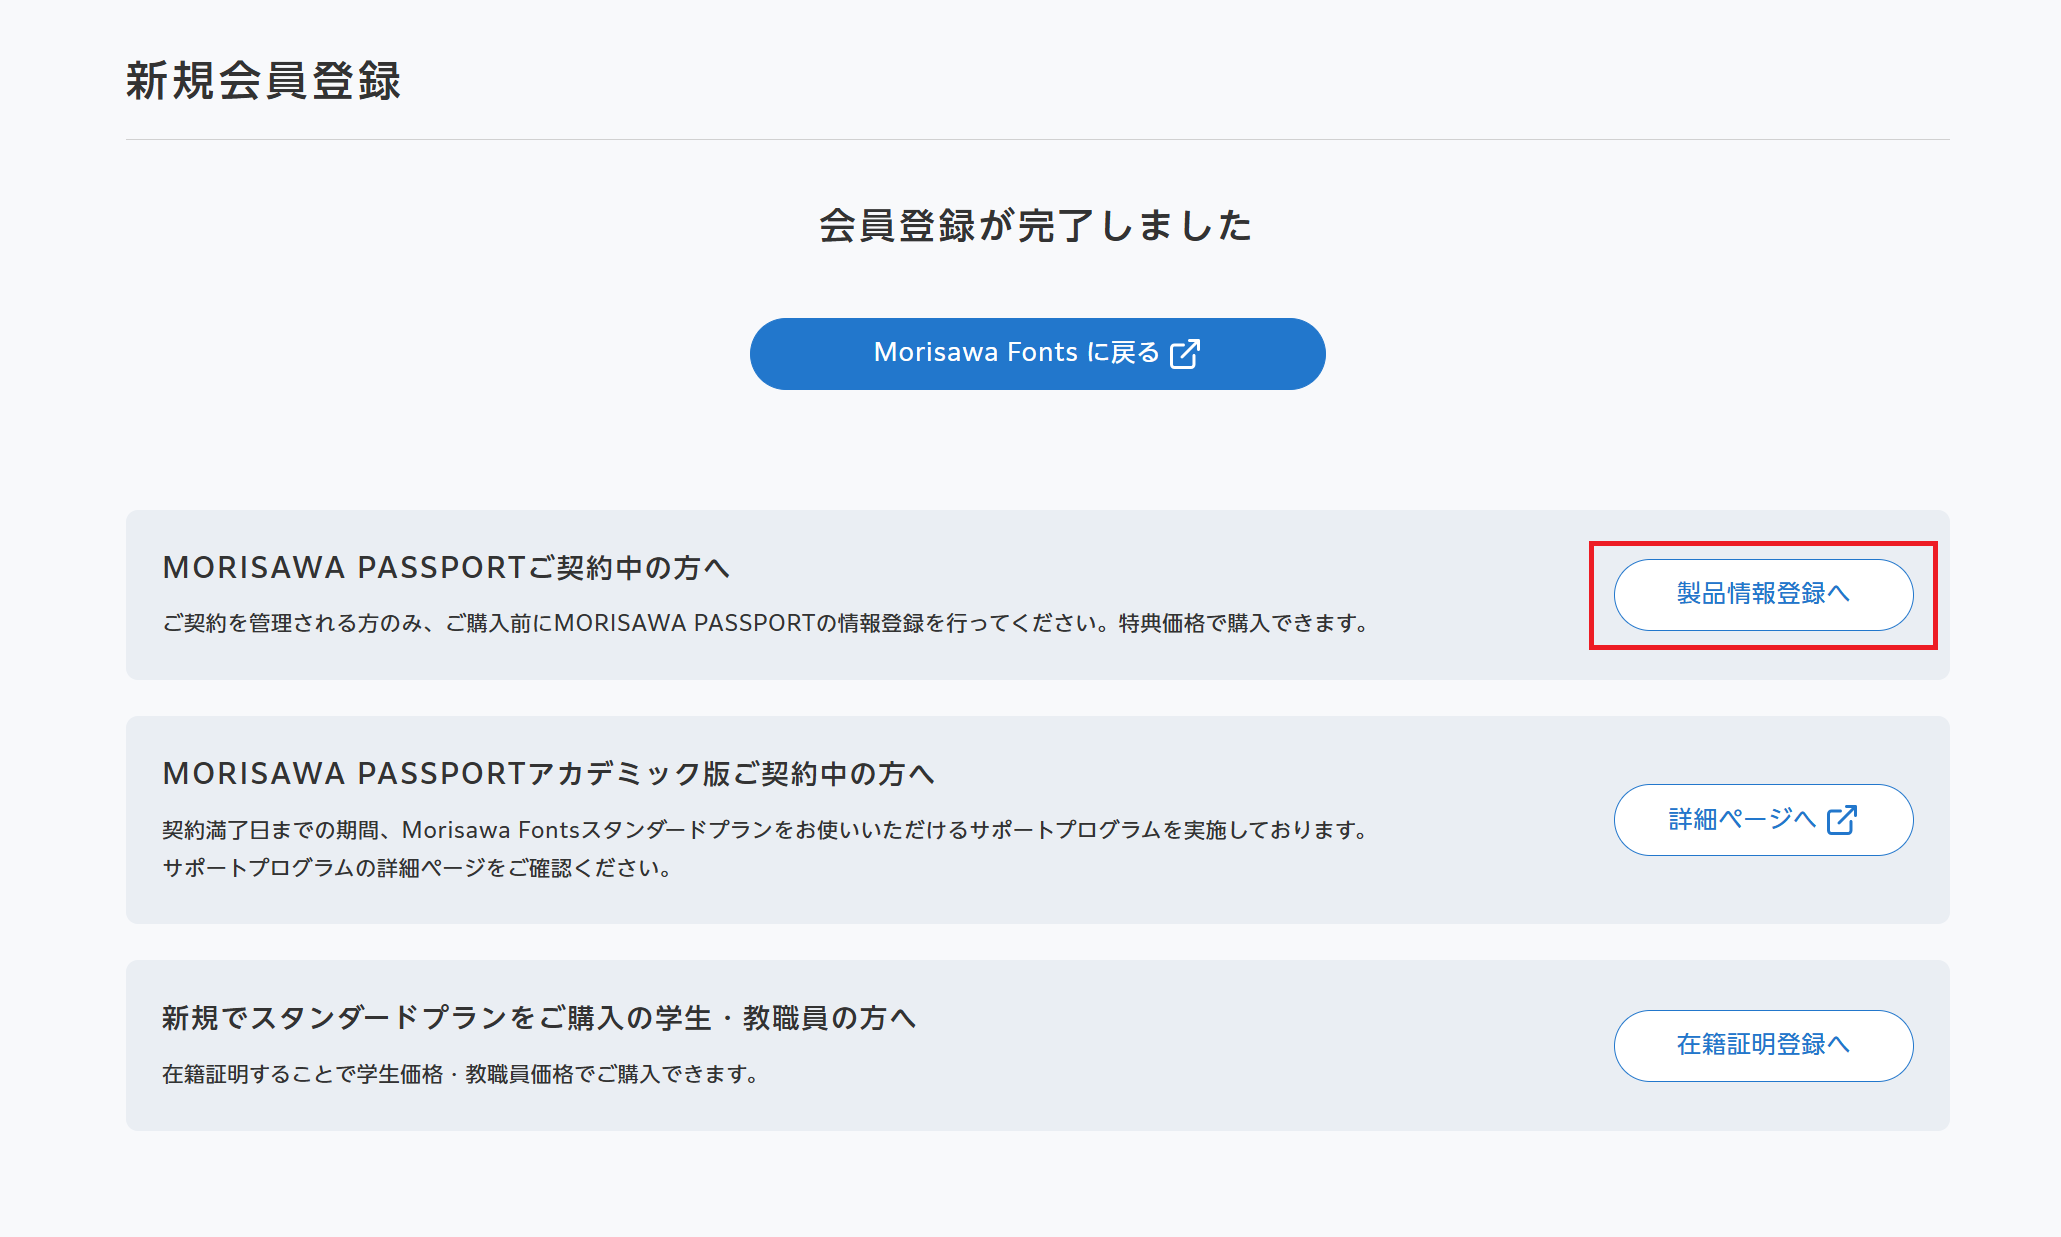2061x1237 pixels.
Task: Click the 会員登録が完了しました completion message
Action: [x=1034, y=226]
